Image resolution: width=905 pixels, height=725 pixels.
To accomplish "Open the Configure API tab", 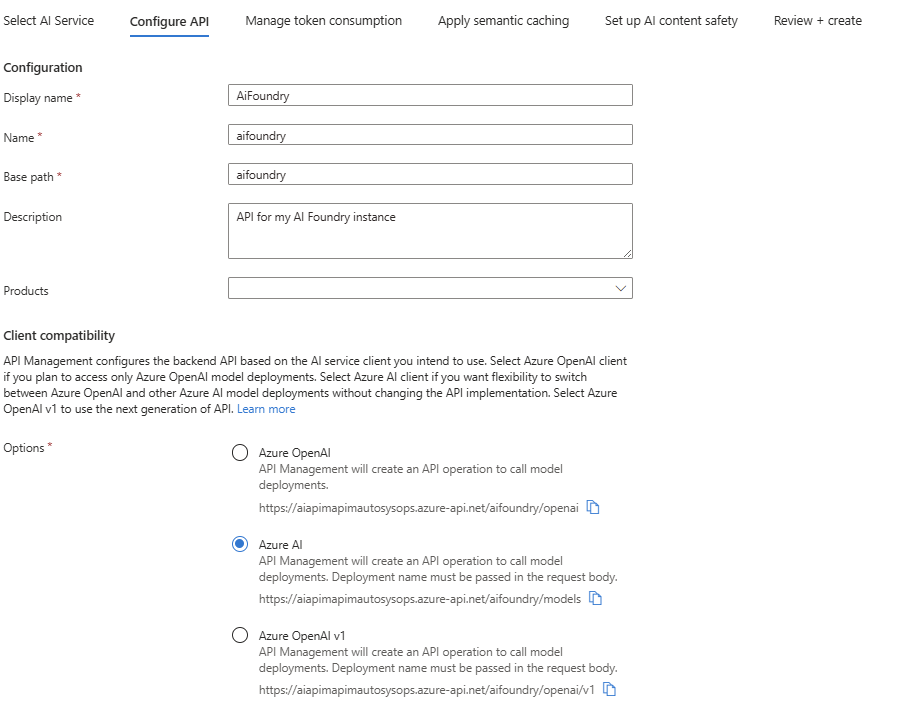I will tap(169, 22).
